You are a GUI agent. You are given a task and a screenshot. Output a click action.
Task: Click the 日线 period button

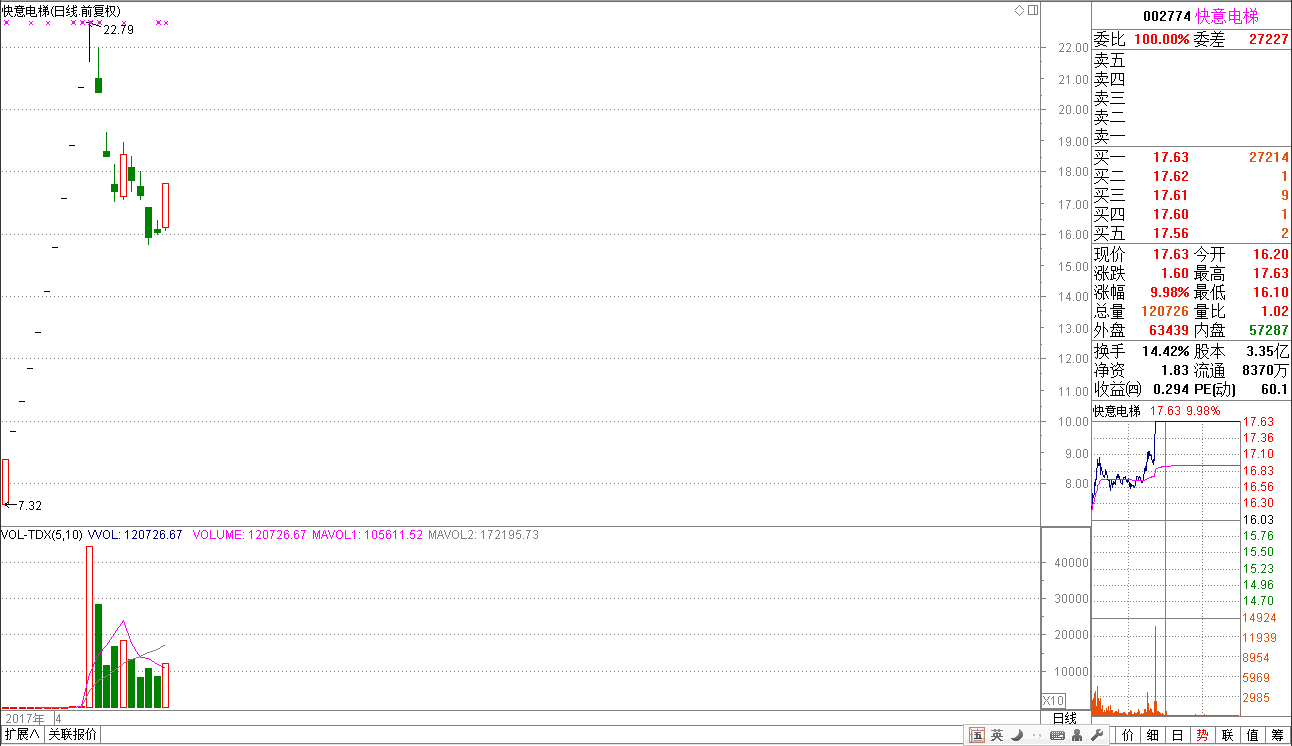[x=1065, y=718]
